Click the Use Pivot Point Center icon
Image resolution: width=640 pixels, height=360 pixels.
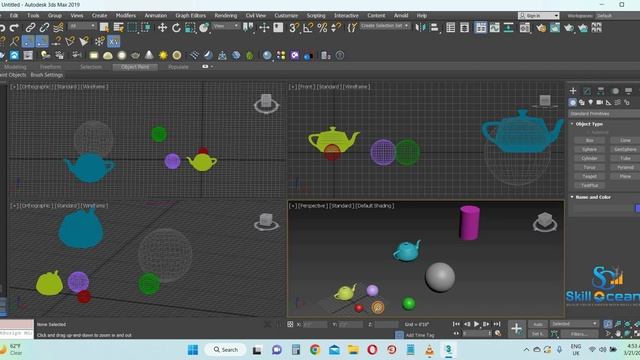(x=248, y=28)
